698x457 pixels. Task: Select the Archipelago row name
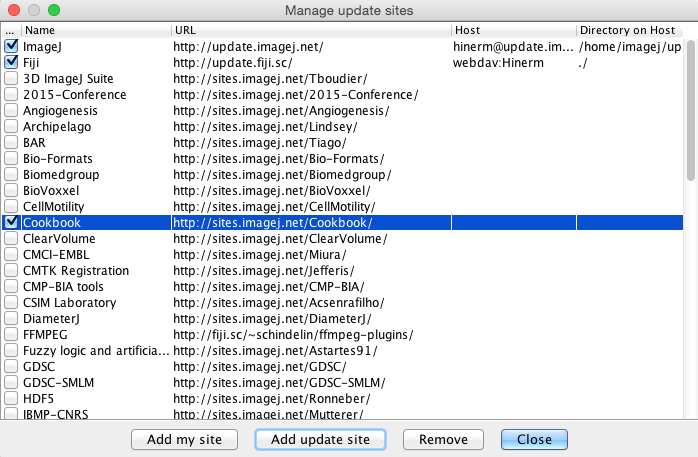click(96, 126)
